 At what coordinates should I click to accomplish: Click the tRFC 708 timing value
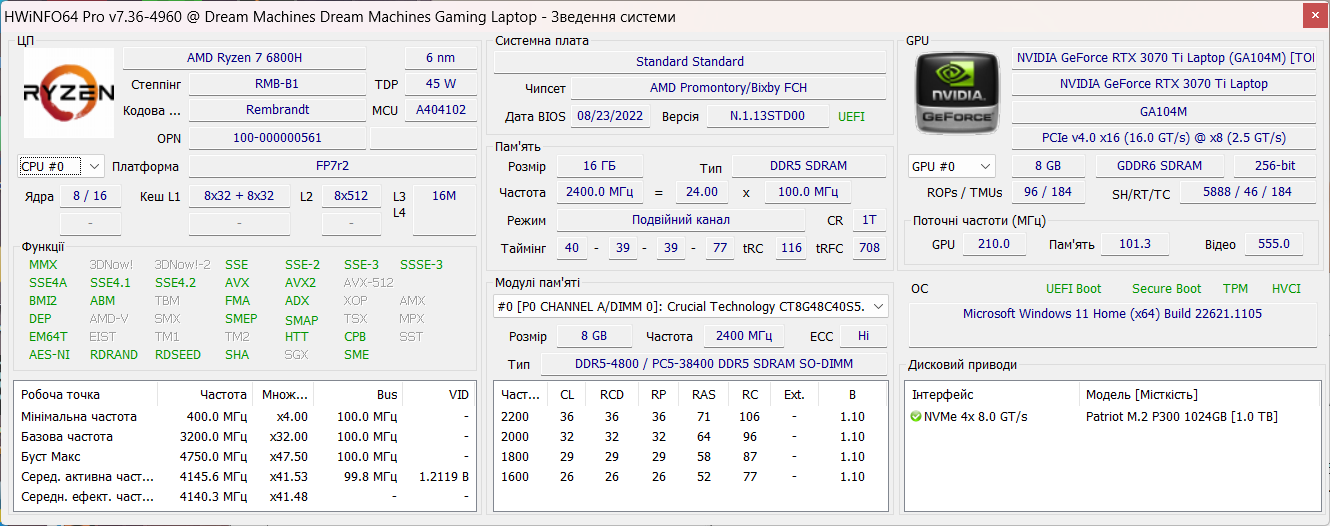[x=869, y=248]
